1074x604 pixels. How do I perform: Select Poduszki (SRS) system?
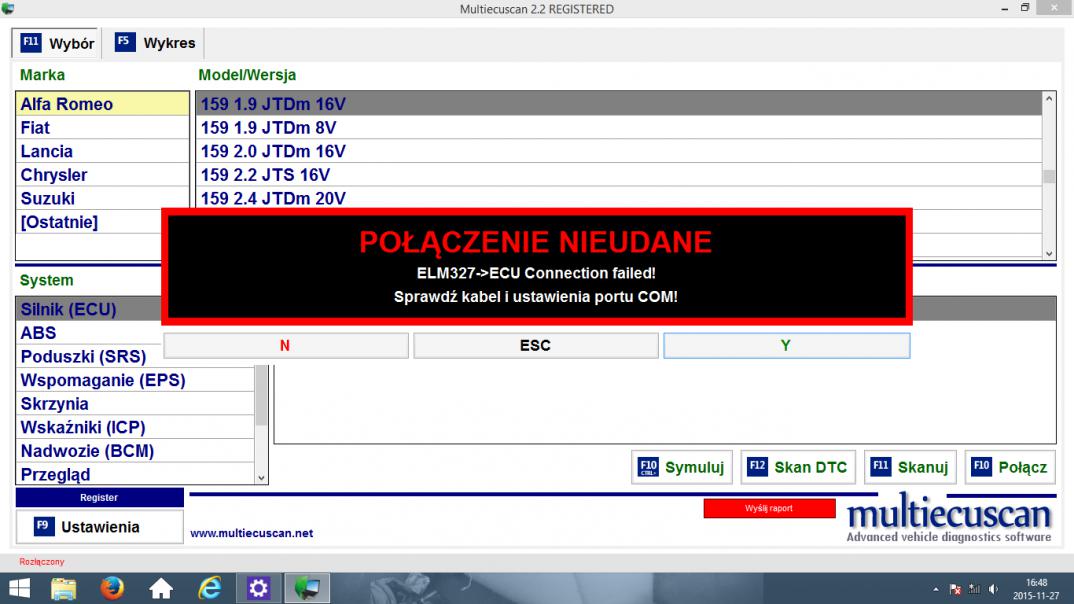(x=89, y=357)
